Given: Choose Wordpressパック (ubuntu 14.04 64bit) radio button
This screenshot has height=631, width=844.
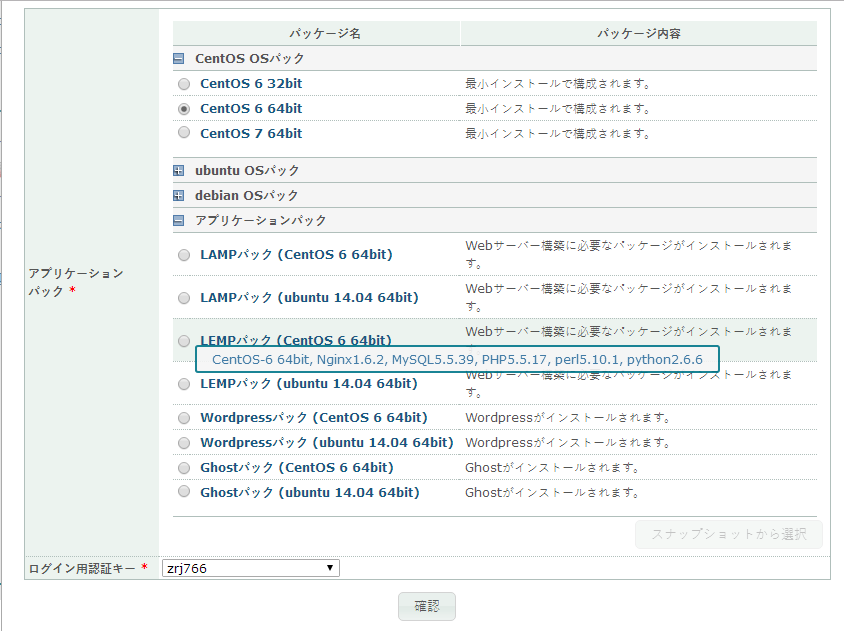Looking at the screenshot, I should click(184, 443).
